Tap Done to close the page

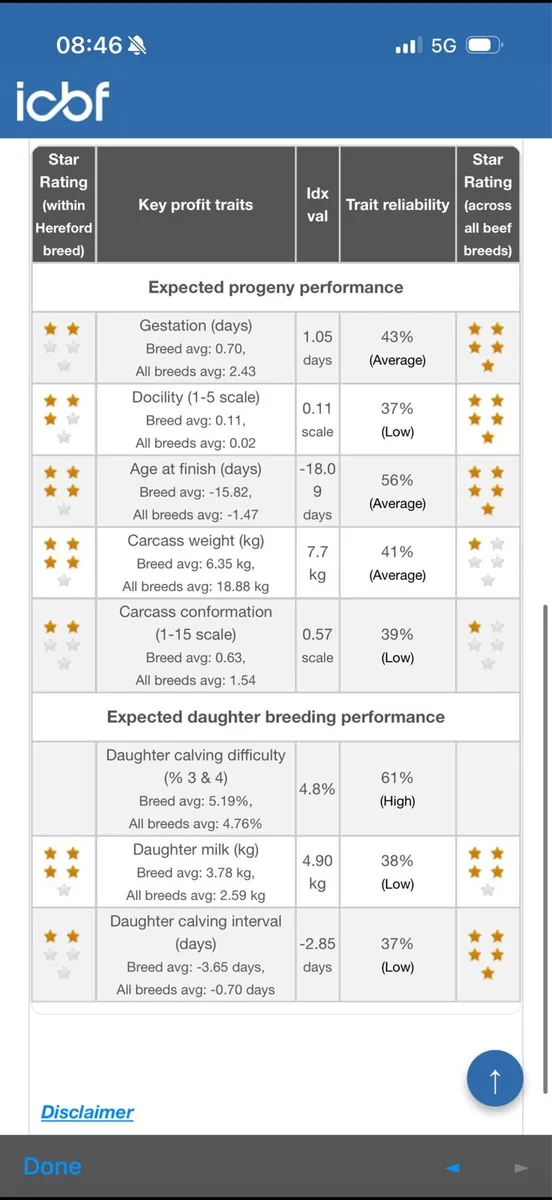click(52, 1167)
